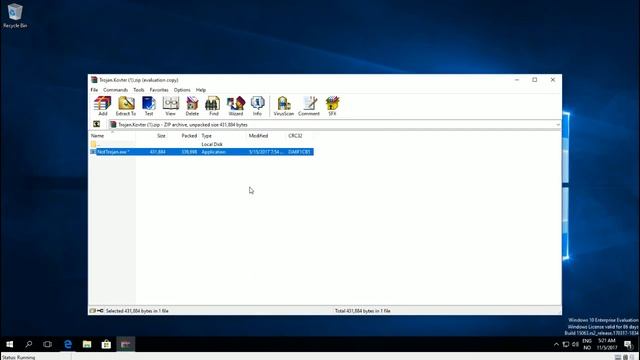Click the volume tray icon
The width and height of the screenshot is (640, 360).
pyautogui.click(x=576, y=344)
